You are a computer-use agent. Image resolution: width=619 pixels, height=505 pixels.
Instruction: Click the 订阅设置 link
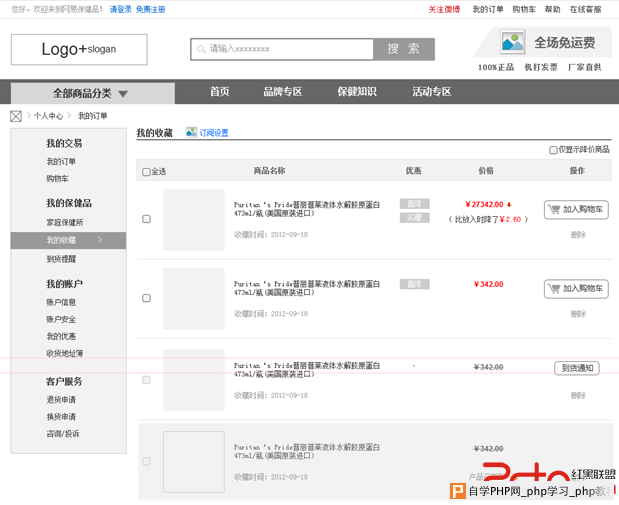coord(214,133)
